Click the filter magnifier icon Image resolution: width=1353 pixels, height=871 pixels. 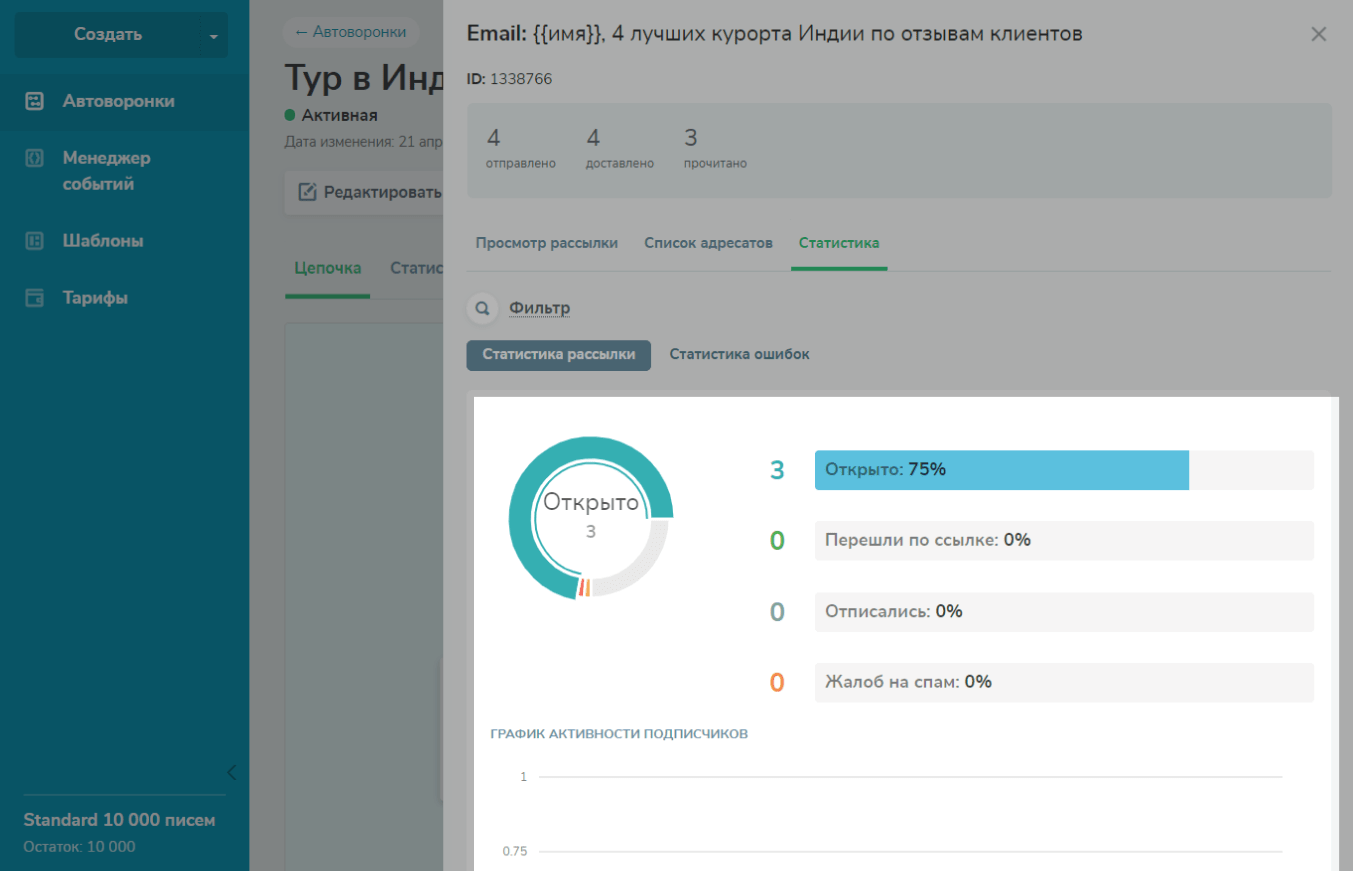pyautogui.click(x=482, y=309)
